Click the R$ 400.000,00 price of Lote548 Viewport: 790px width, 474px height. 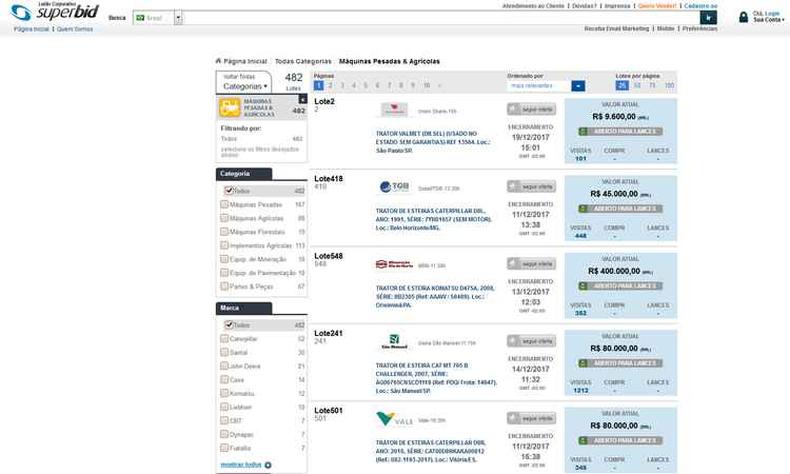(x=614, y=271)
